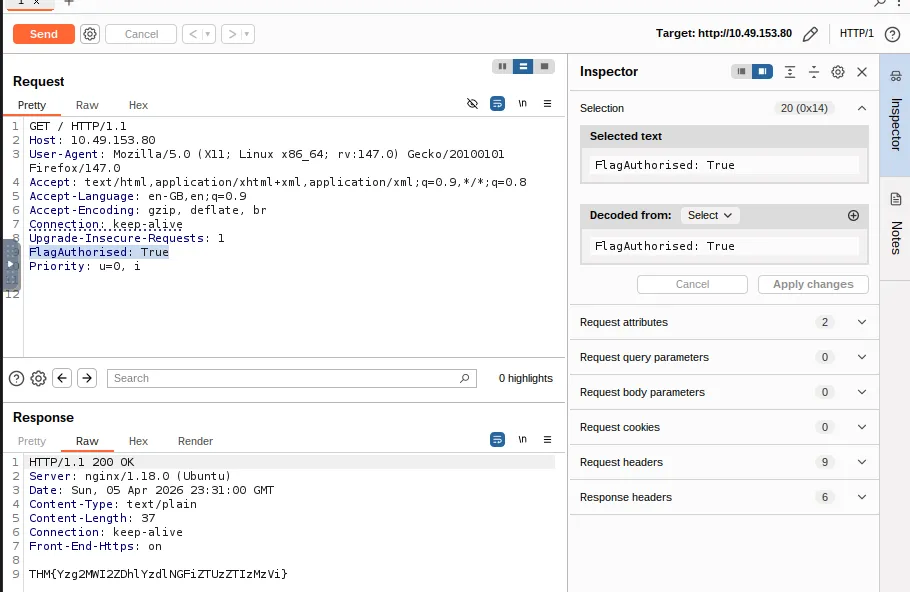Collapse the Selection section chevron
This screenshot has height=592, width=910.
click(861, 108)
